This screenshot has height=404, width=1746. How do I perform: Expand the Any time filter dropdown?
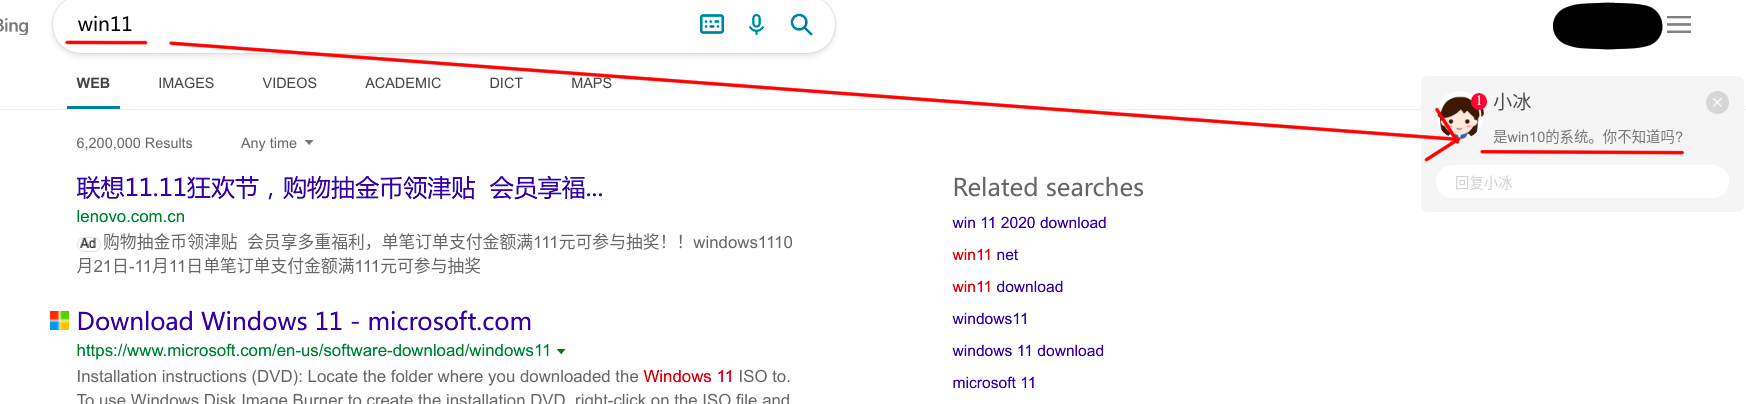[277, 143]
